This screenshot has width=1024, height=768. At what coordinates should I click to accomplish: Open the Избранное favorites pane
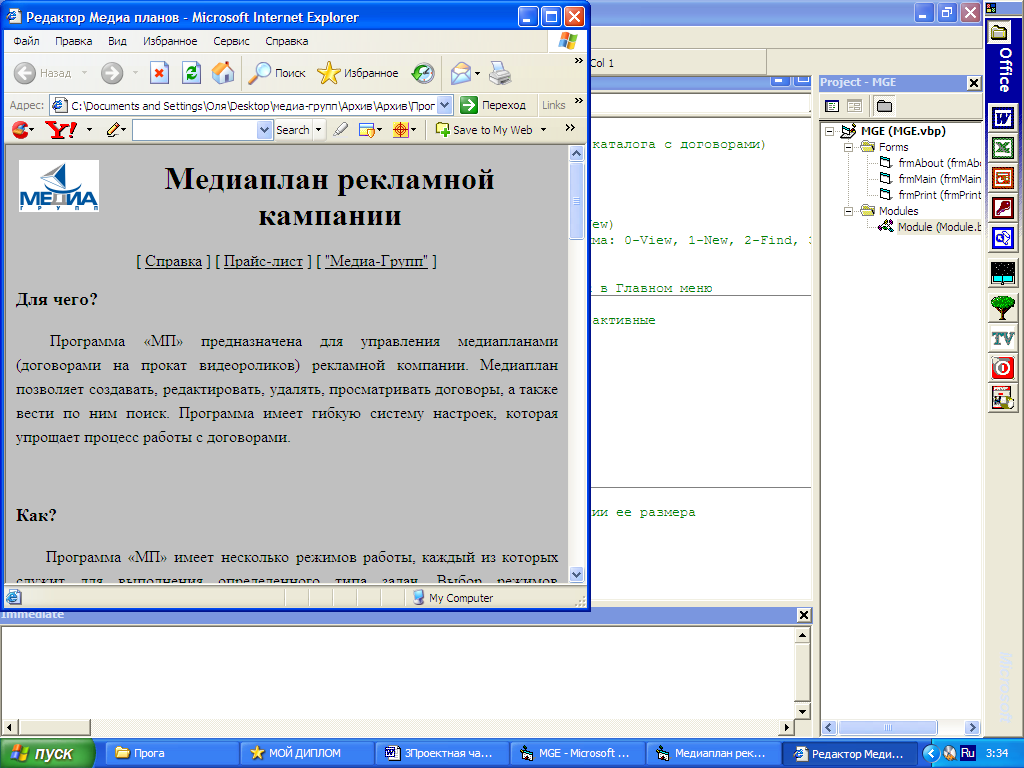(x=358, y=72)
